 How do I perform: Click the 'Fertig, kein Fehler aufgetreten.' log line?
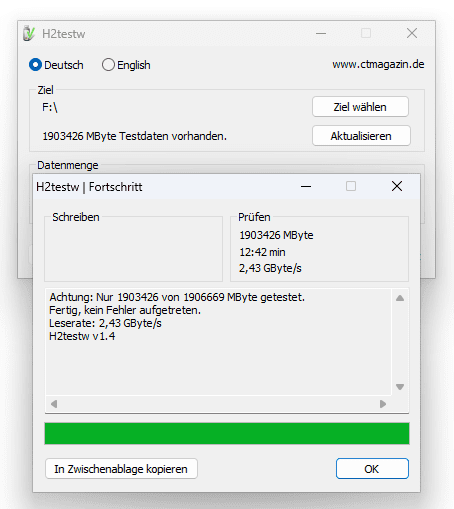[x=125, y=310]
